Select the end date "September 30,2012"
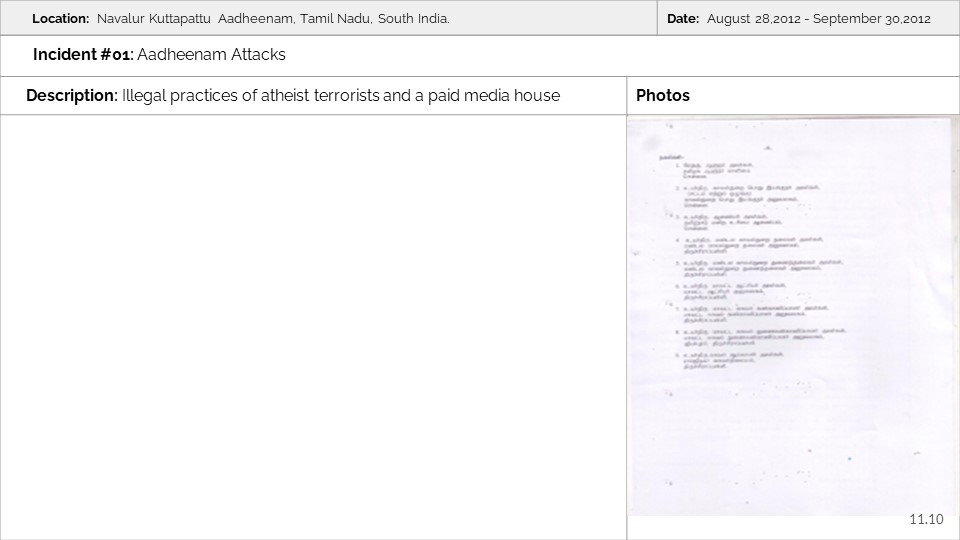This screenshot has height=540, width=960. 872,19
